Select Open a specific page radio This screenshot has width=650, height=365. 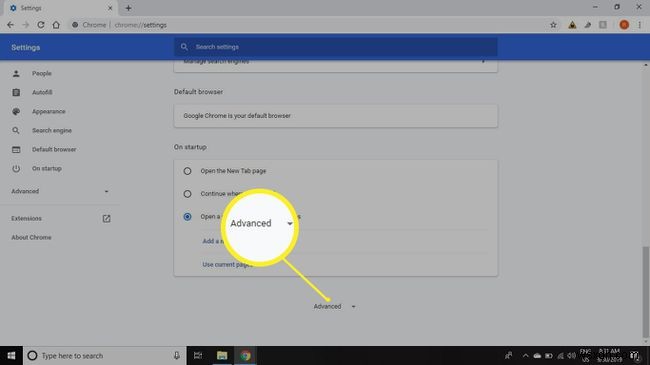tap(187, 217)
